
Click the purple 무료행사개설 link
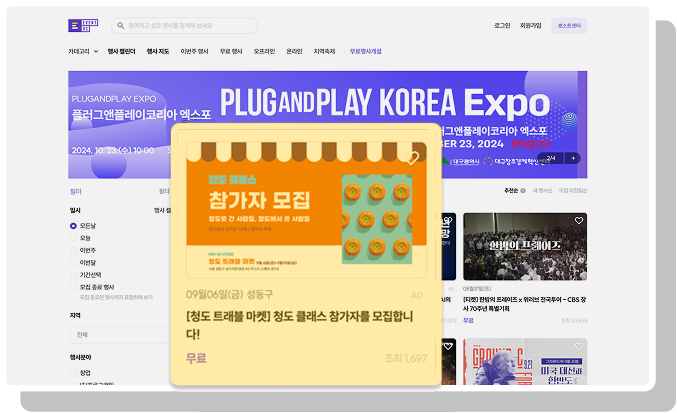(x=365, y=51)
